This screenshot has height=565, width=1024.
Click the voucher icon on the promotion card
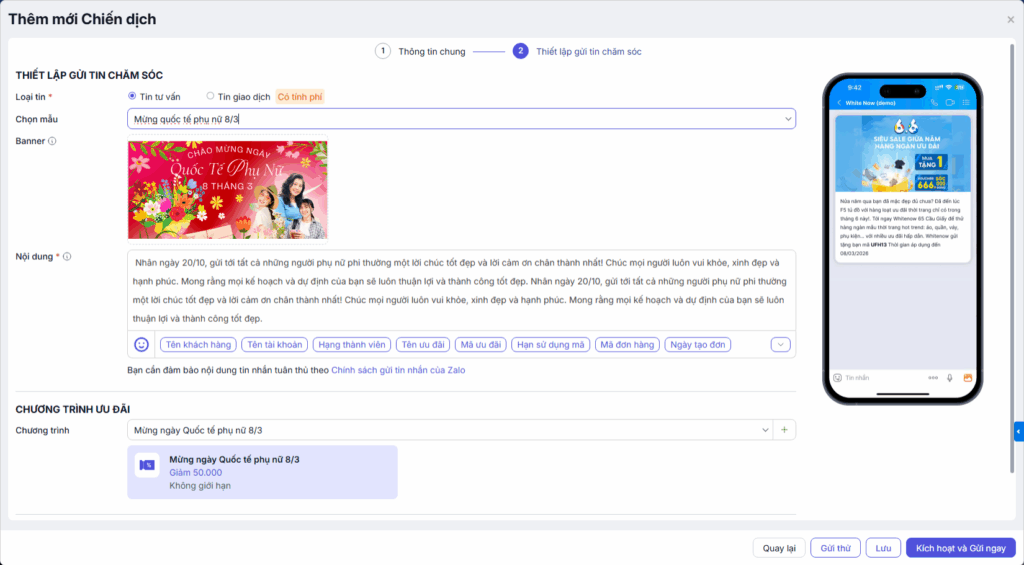(147, 466)
